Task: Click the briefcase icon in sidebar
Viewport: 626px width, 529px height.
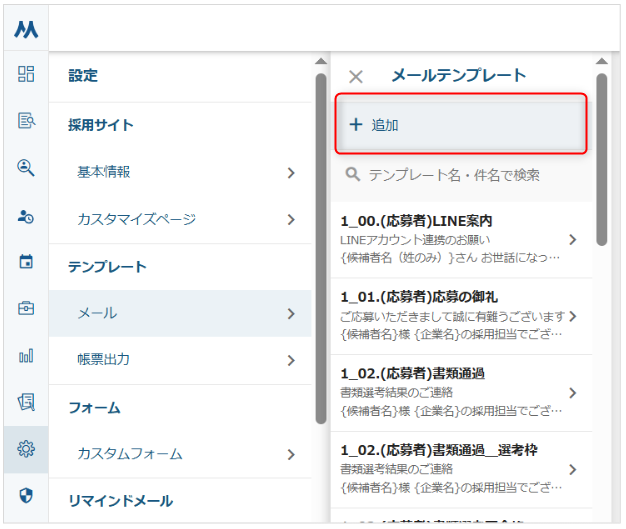Action: 26,309
